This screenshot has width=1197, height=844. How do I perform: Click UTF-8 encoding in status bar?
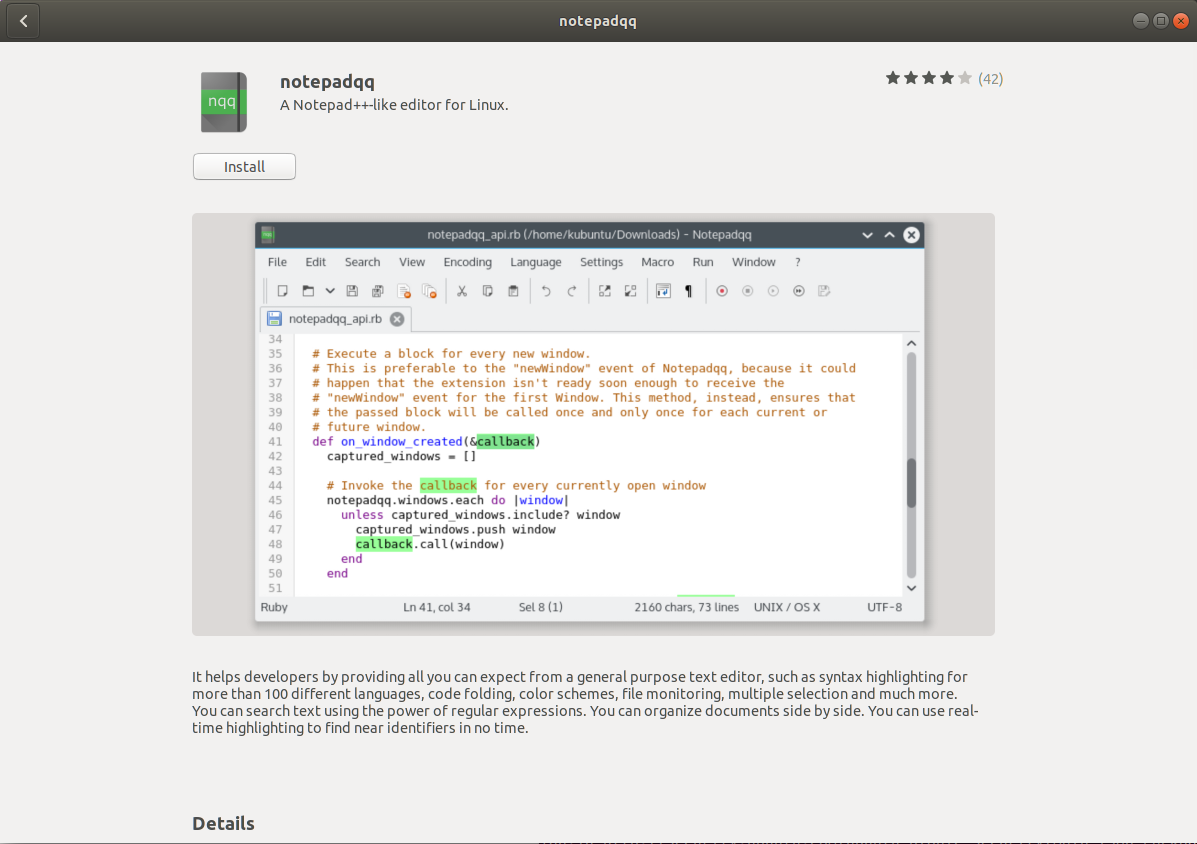pos(884,607)
